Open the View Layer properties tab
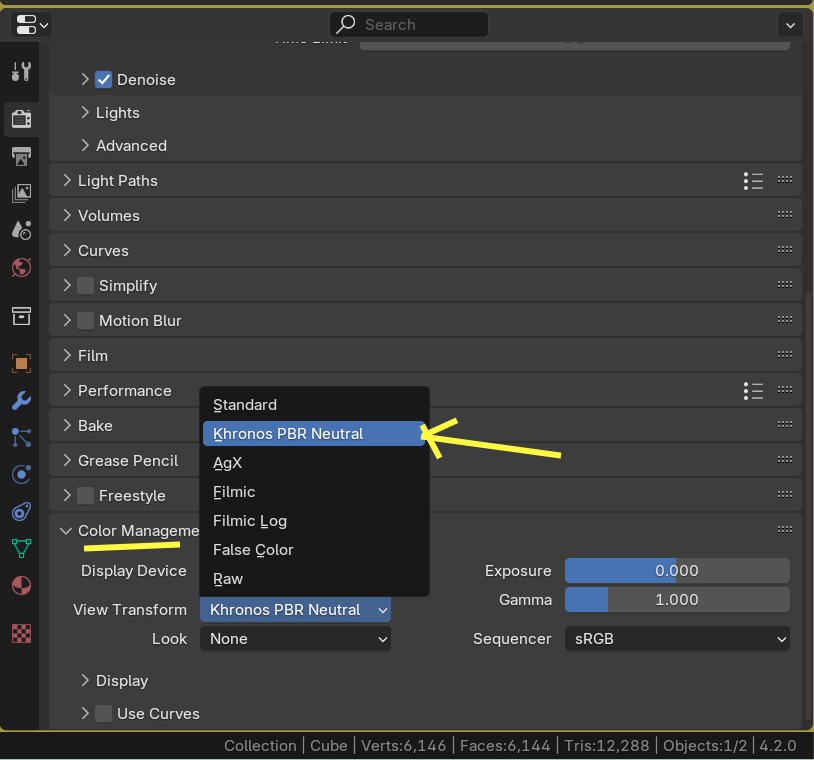Viewport: 814px width, 760px height. point(21,192)
